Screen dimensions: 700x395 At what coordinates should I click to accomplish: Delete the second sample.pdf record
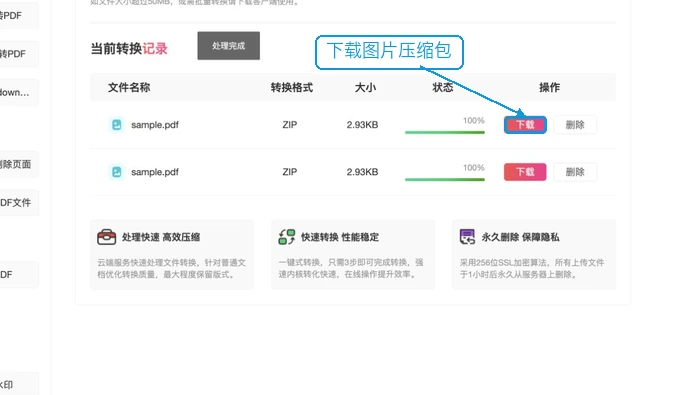pos(575,172)
